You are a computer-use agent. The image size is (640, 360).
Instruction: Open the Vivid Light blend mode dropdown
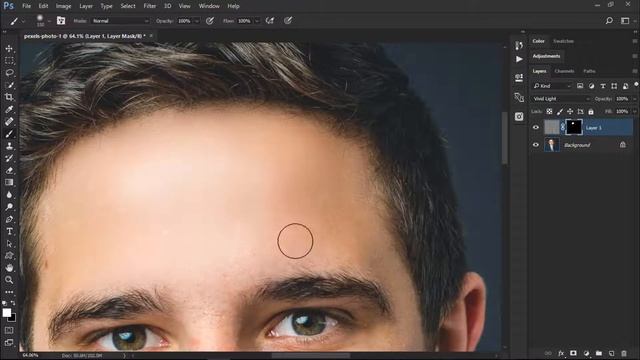tap(561, 99)
